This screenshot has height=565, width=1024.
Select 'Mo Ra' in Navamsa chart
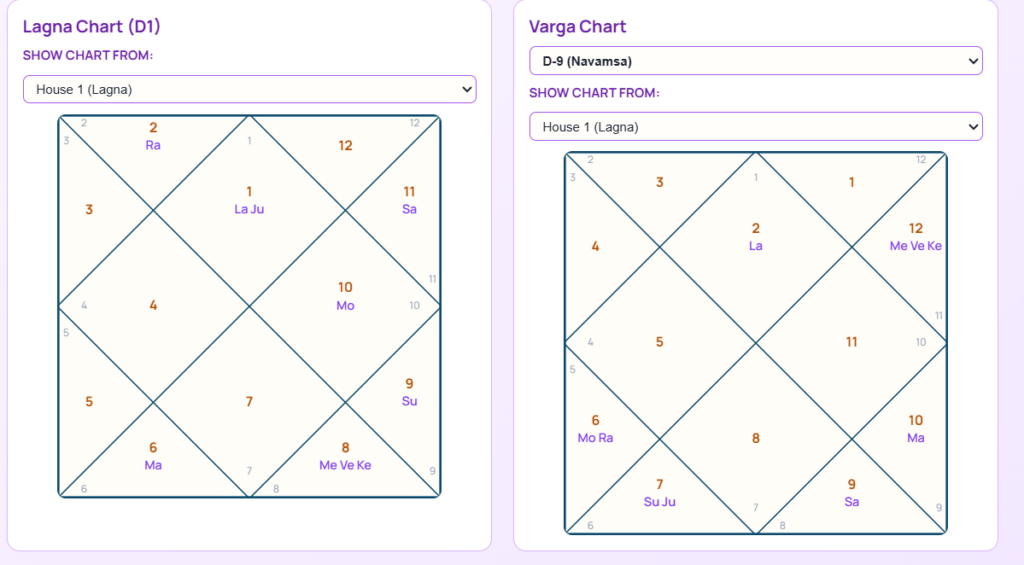pyautogui.click(x=595, y=438)
